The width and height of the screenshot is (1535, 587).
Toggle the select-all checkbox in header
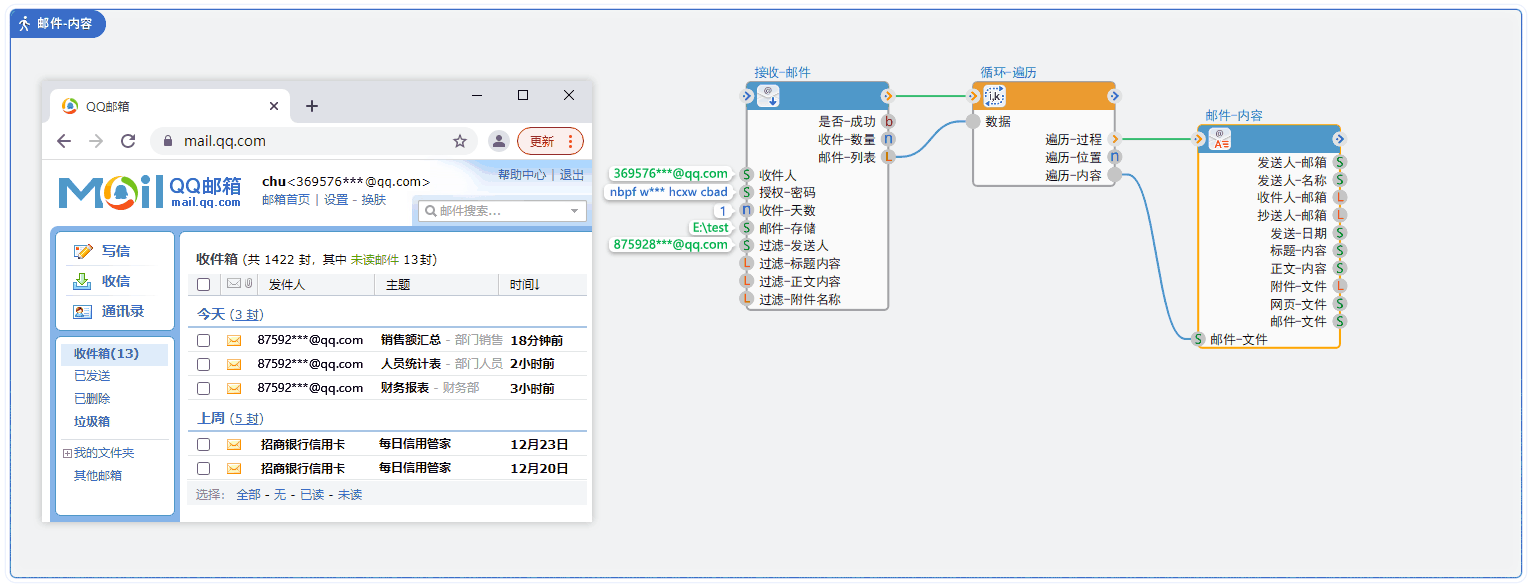point(204,285)
